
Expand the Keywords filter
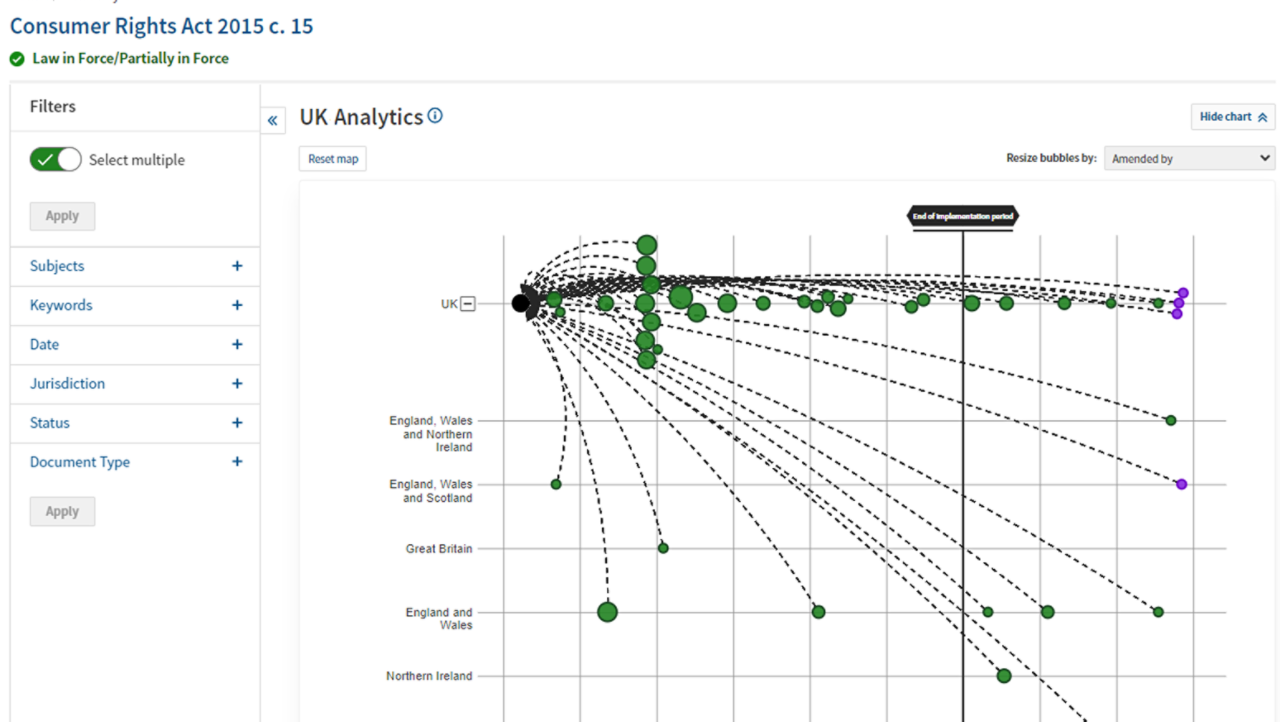tap(237, 305)
